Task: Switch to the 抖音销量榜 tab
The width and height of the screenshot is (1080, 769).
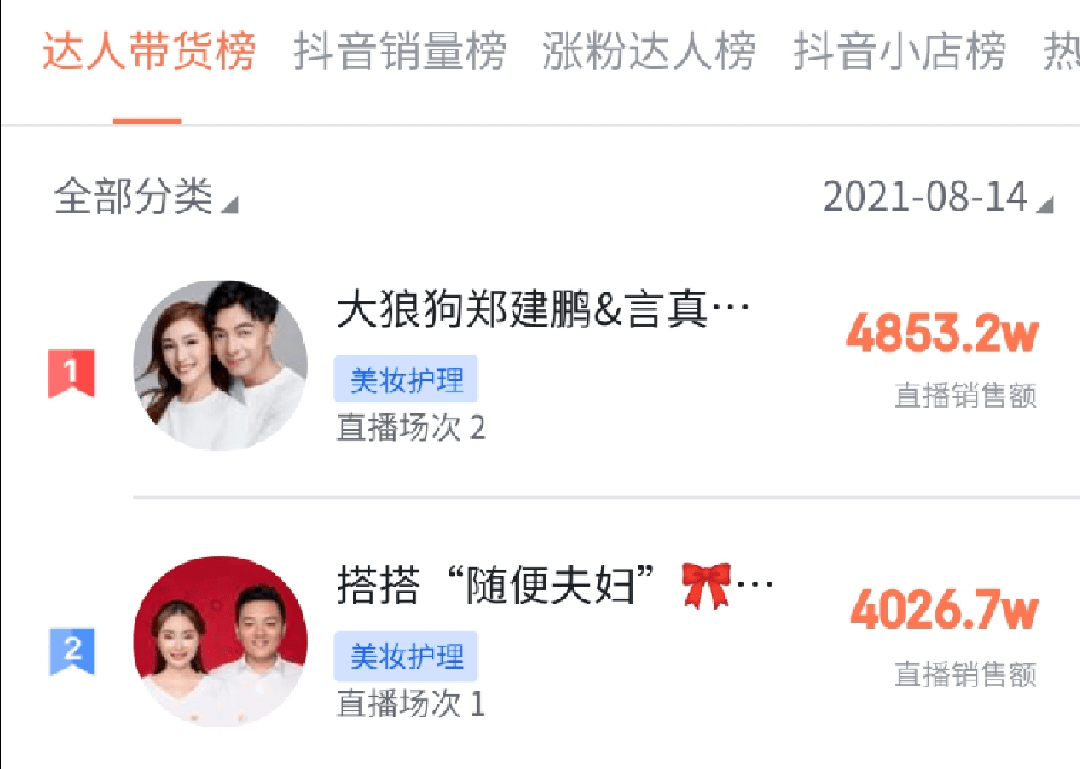Action: coord(400,51)
